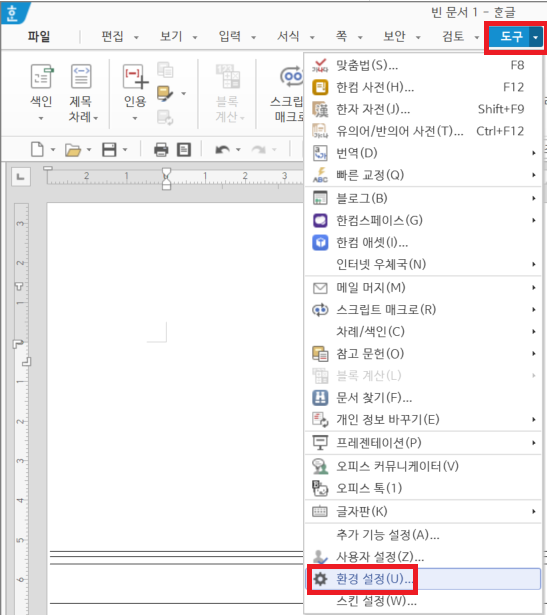Viewport: 547px width, 615px height.
Task: Open the 쪽 menu
Action: coord(342,36)
